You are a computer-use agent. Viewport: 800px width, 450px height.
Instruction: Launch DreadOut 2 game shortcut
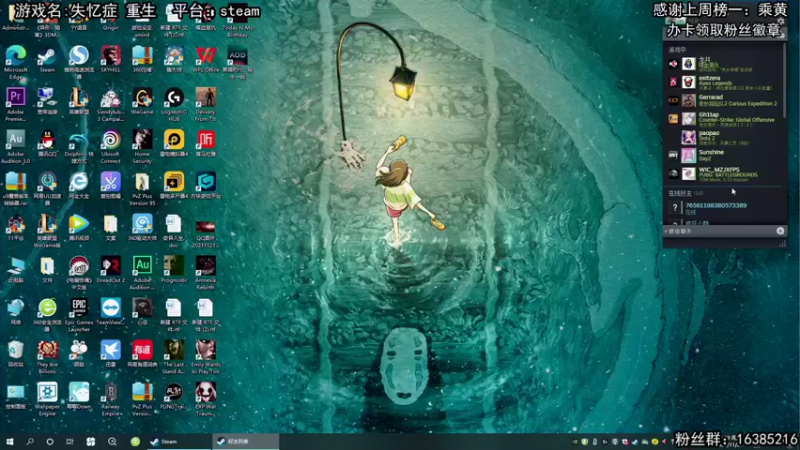(x=110, y=269)
